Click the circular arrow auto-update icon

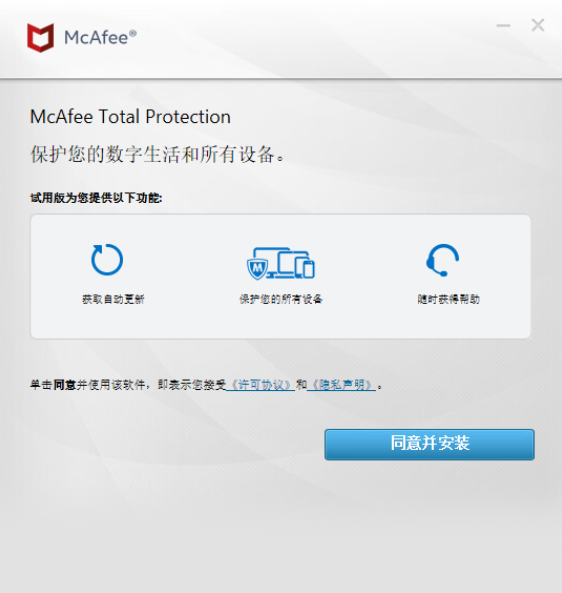[x=107, y=259]
